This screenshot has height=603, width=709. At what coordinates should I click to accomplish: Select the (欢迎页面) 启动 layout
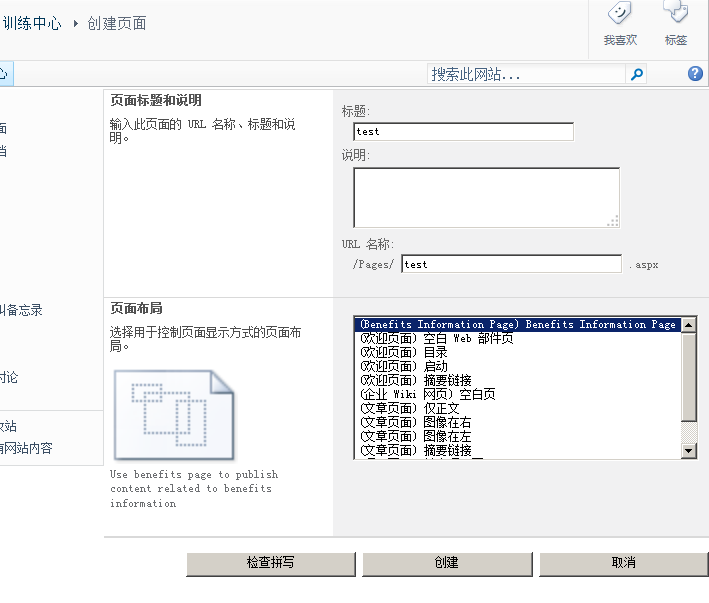[x=517, y=367]
